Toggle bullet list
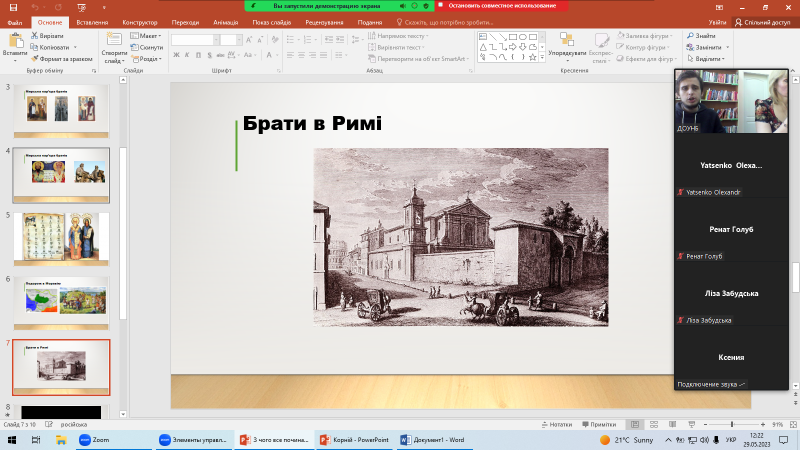This screenshot has width=800, height=450. [x=292, y=40]
